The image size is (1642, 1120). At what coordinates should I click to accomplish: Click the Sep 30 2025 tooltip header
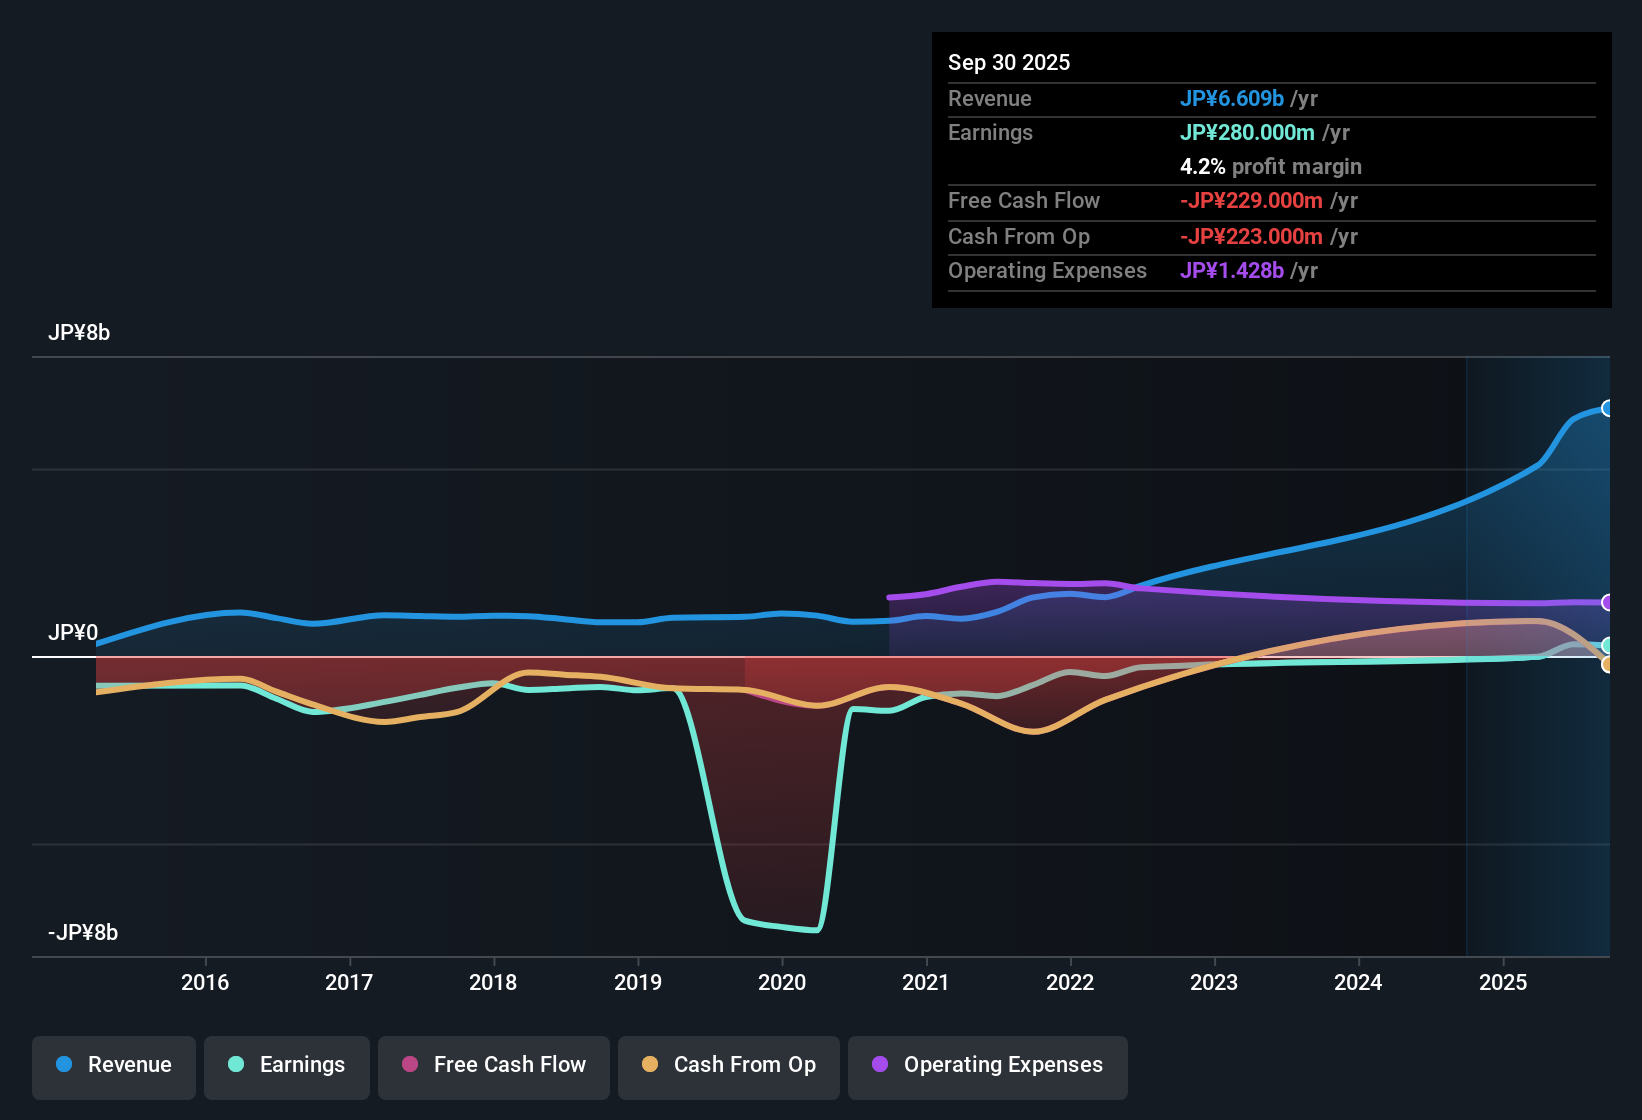coord(1009,62)
